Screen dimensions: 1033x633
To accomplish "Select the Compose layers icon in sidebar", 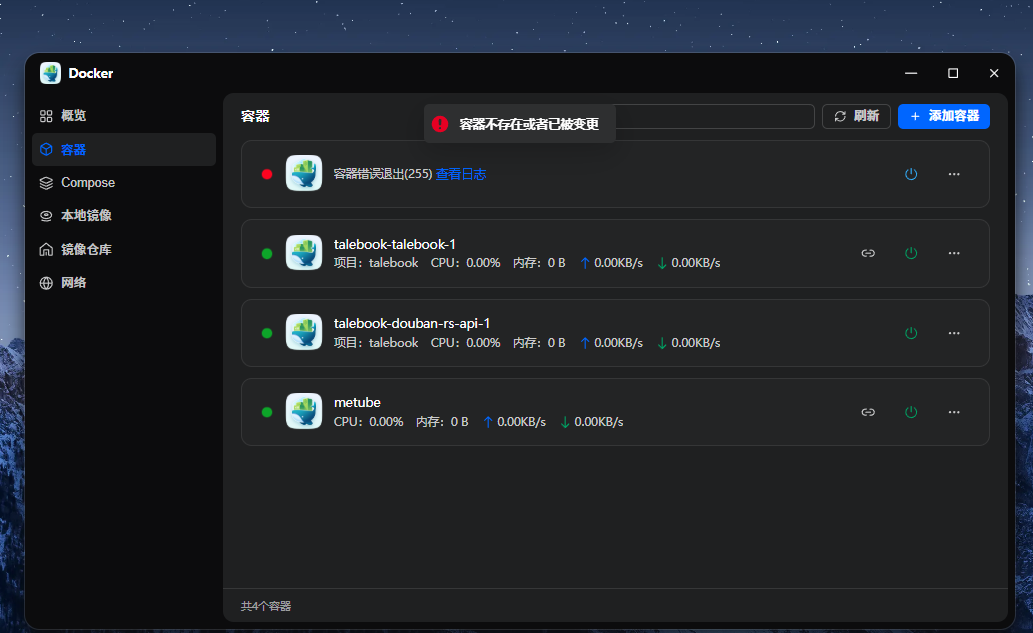I will (46, 182).
